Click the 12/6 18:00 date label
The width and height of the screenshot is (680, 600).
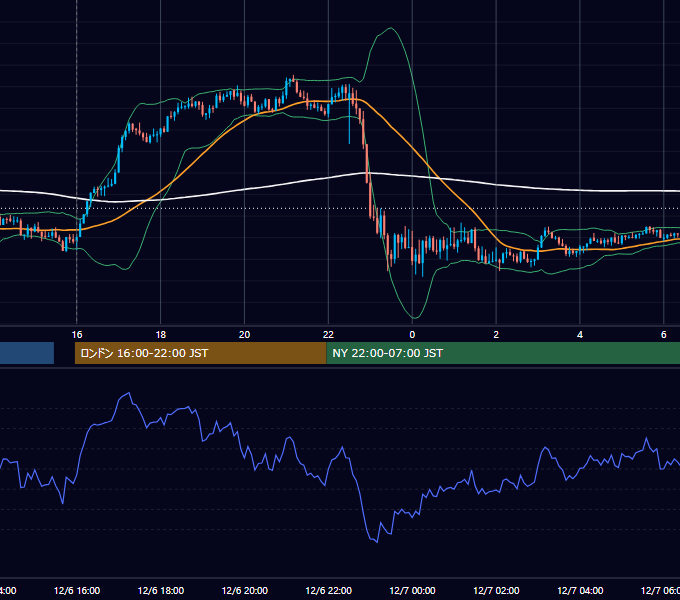pyautogui.click(x=161, y=590)
